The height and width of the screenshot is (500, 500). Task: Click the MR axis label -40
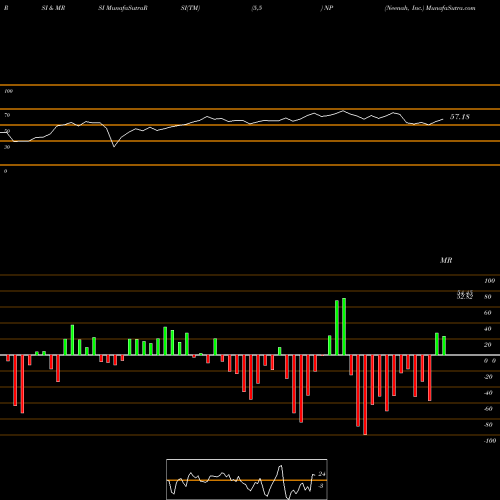pyautogui.click(x=488, y=393)
